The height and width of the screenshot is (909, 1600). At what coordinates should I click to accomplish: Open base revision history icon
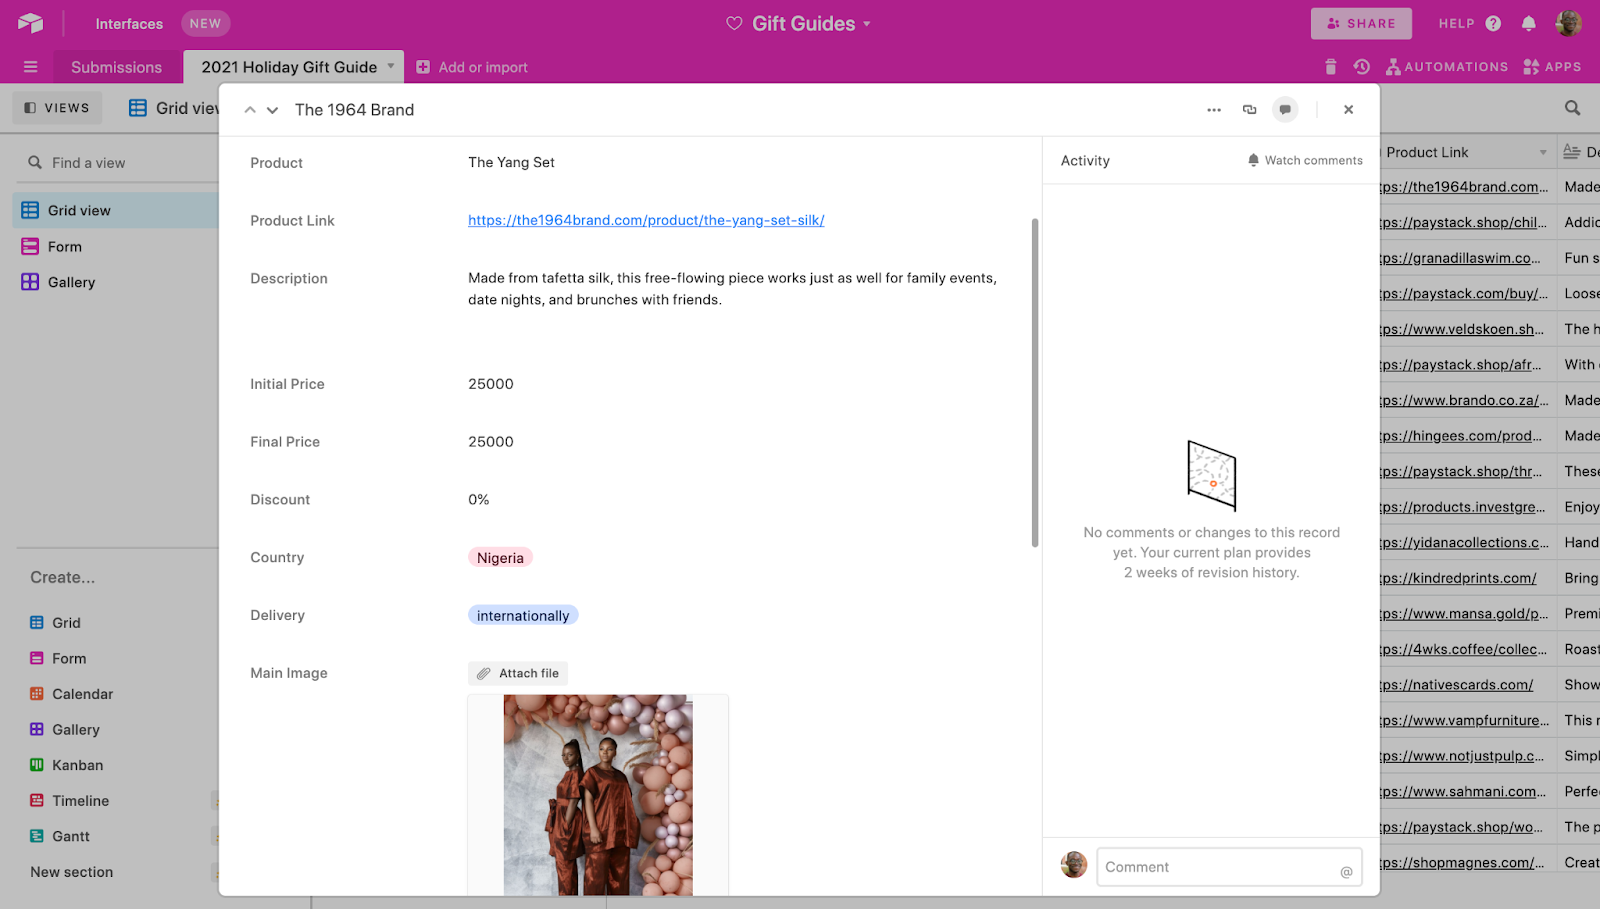click(1361, 67)
